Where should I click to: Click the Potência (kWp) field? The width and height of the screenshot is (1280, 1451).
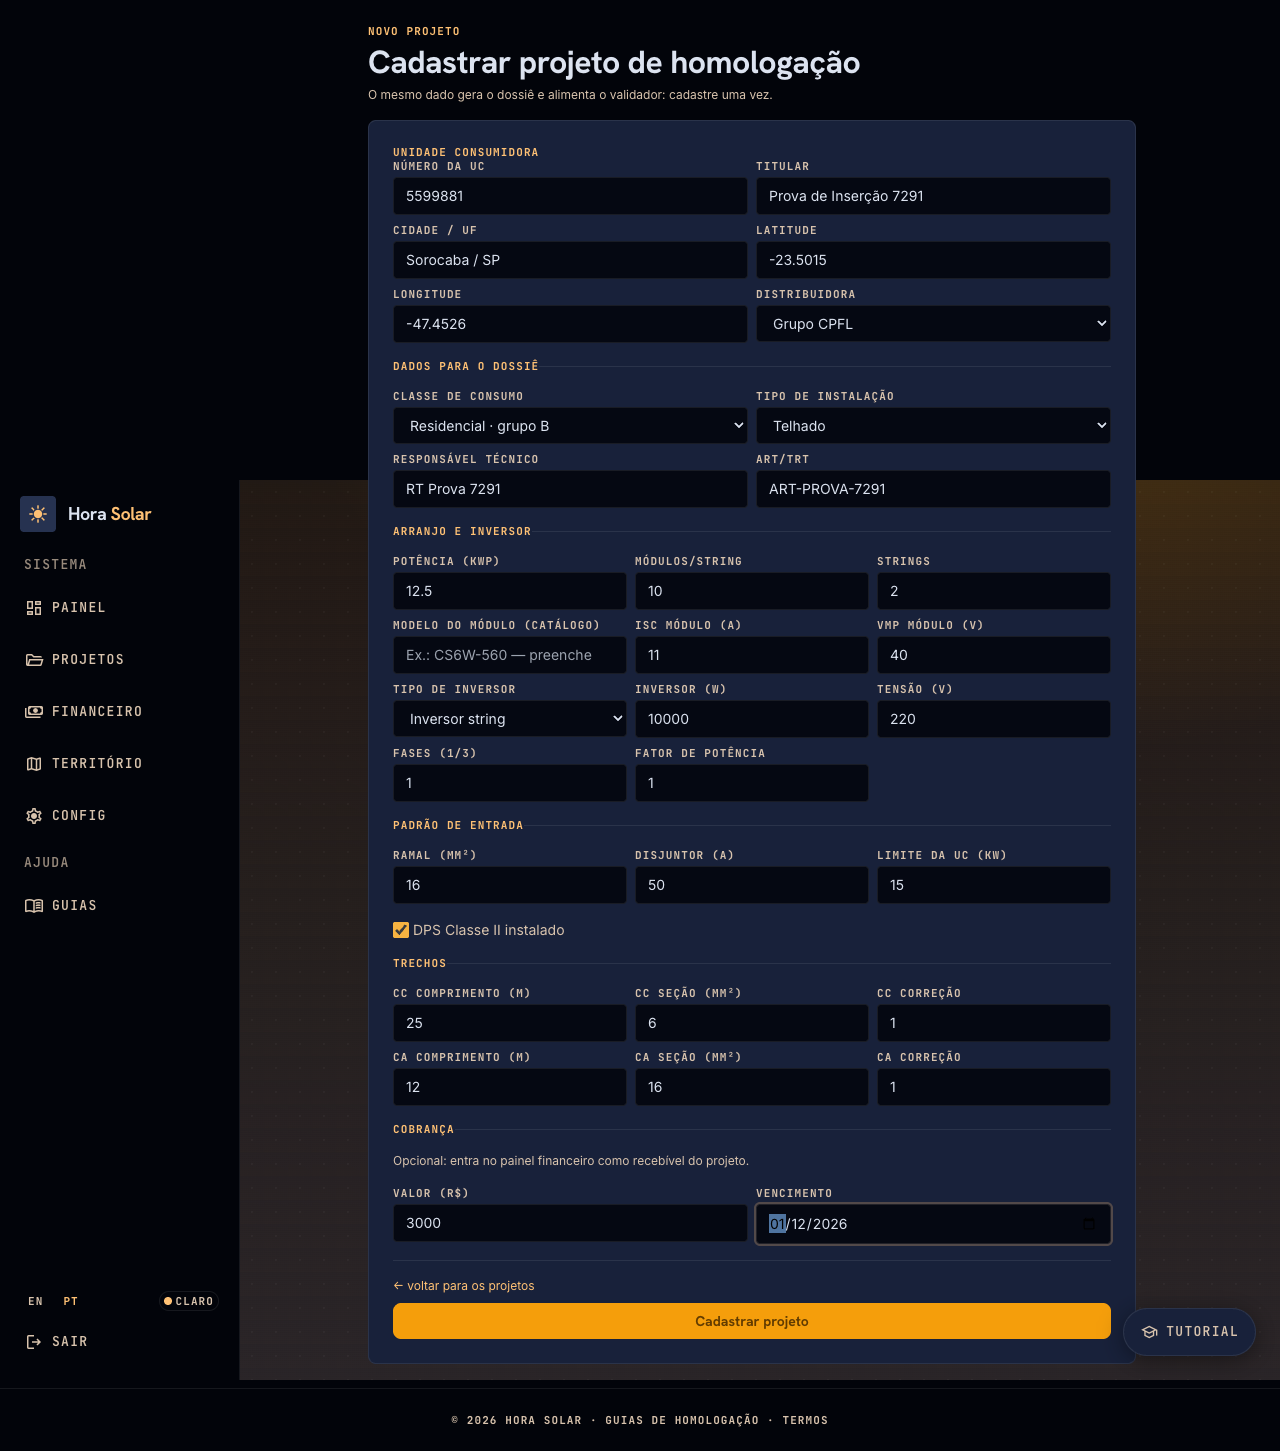tap(510, 591)
